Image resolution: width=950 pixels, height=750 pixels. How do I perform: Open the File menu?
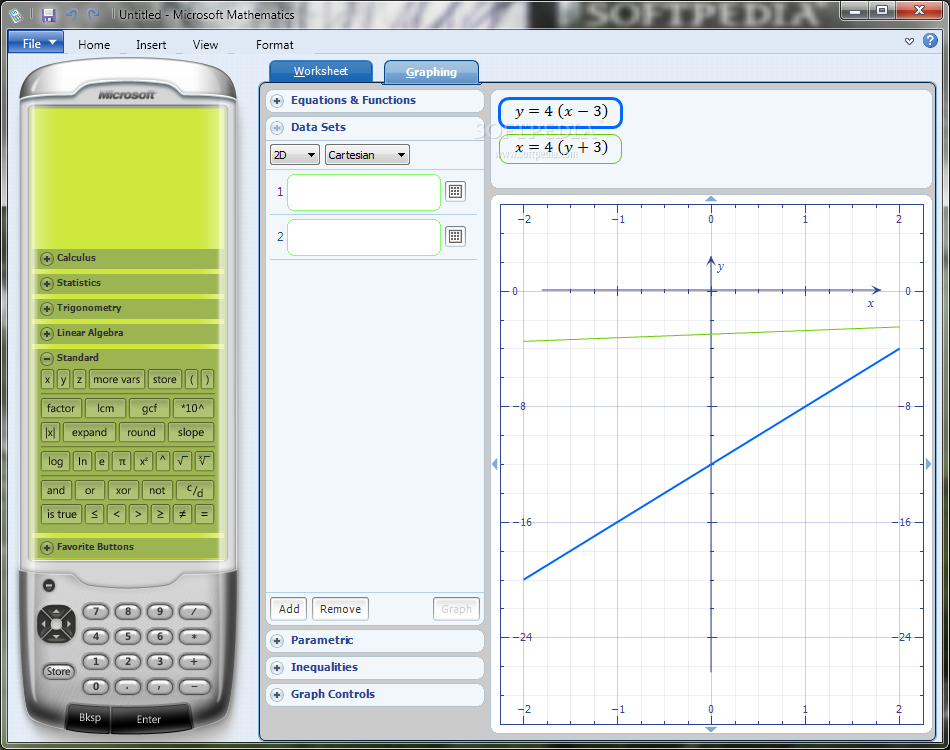click(x=36, y=42)
